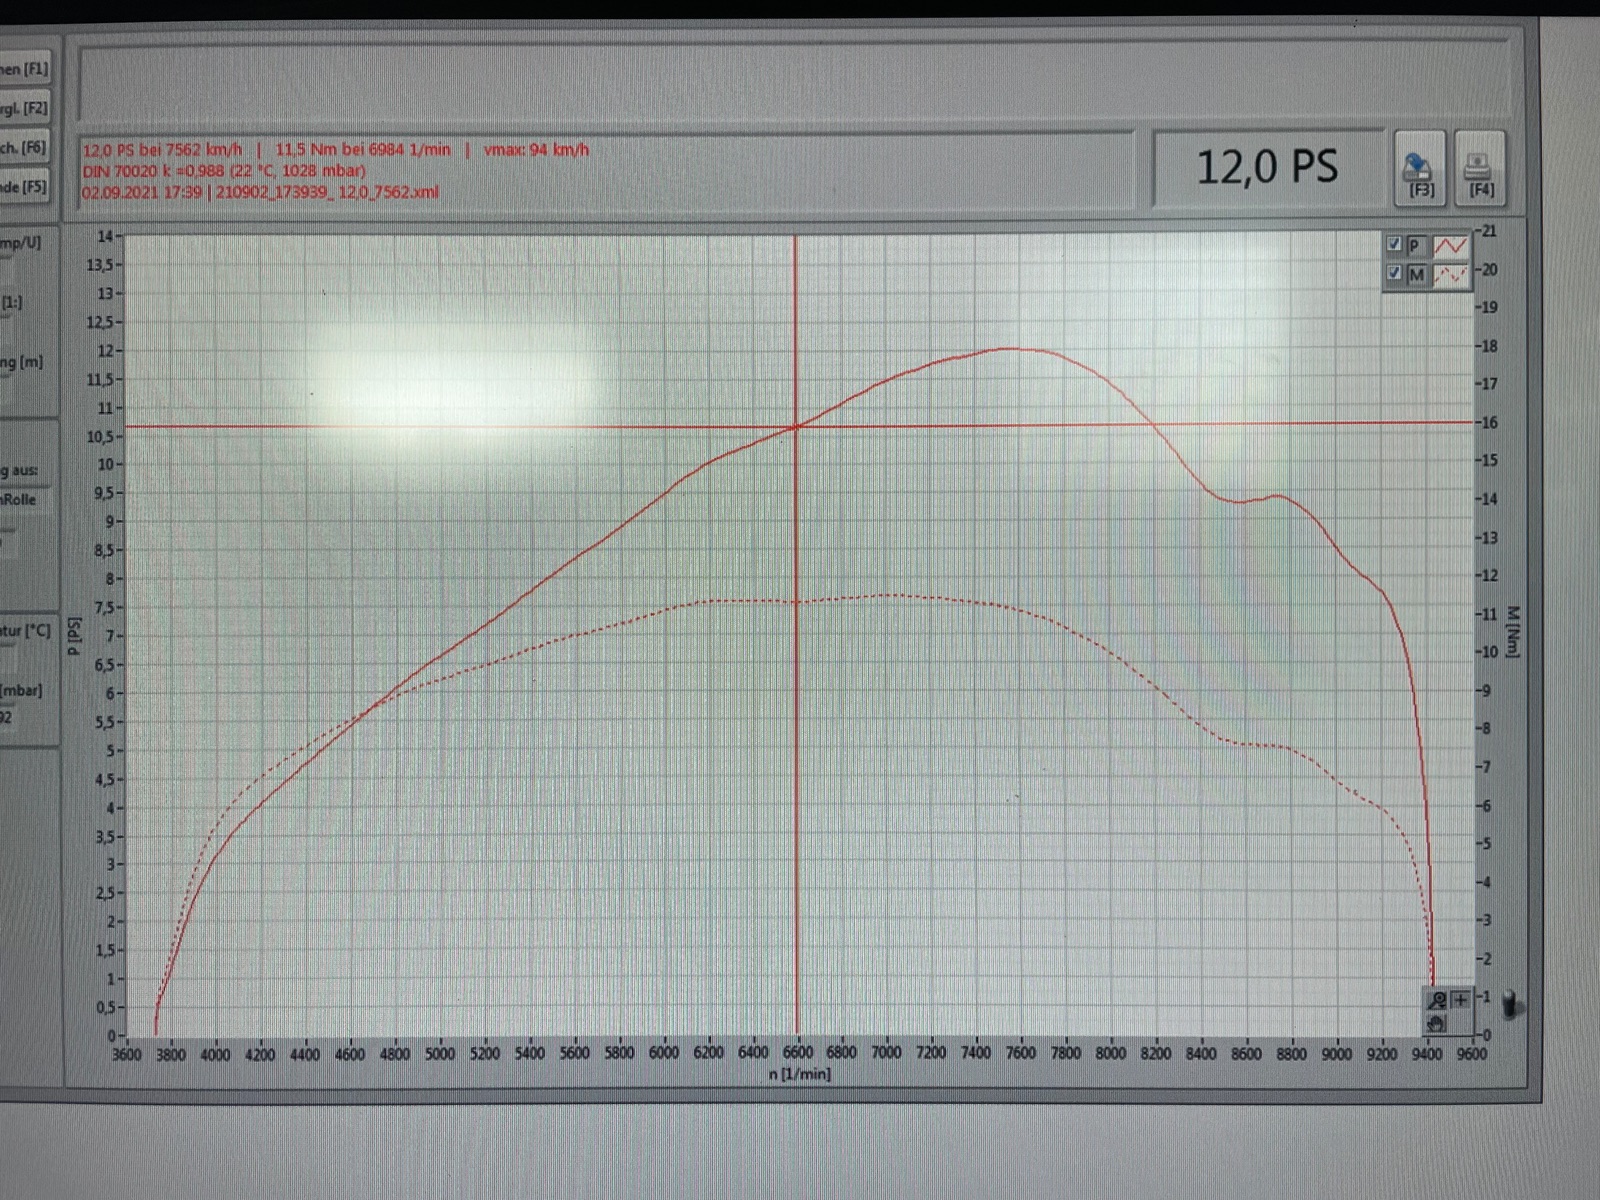Click the 12,0 PS power readout display

(1266, 167)
